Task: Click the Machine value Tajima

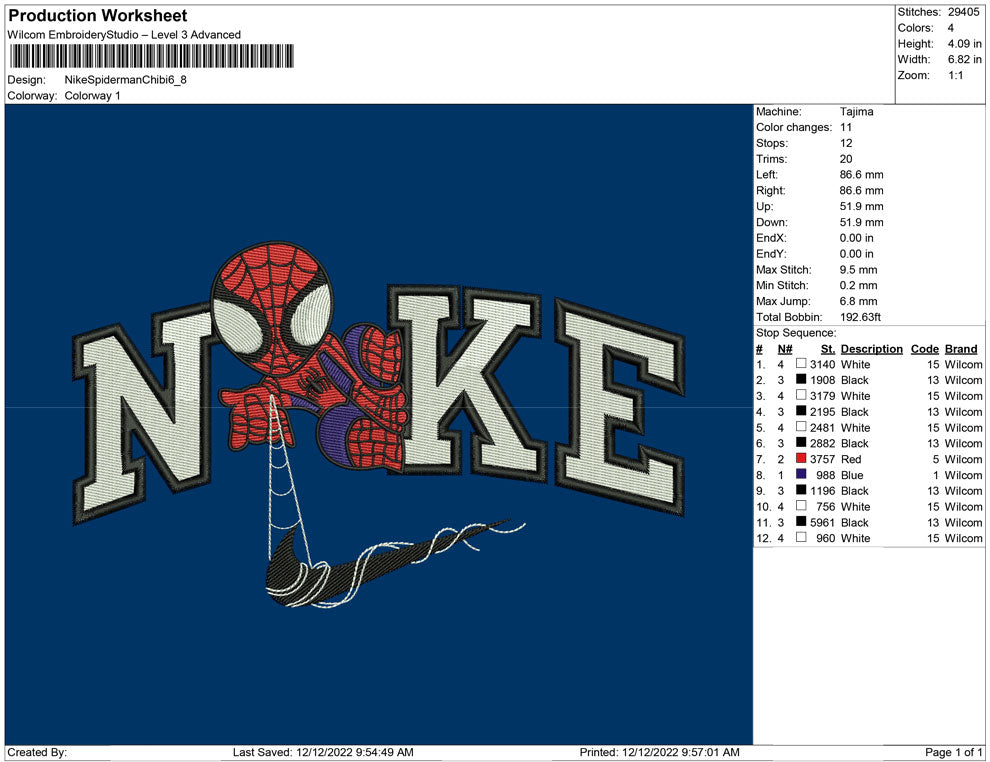Action: pyautogui.click(x=856, y=112)
